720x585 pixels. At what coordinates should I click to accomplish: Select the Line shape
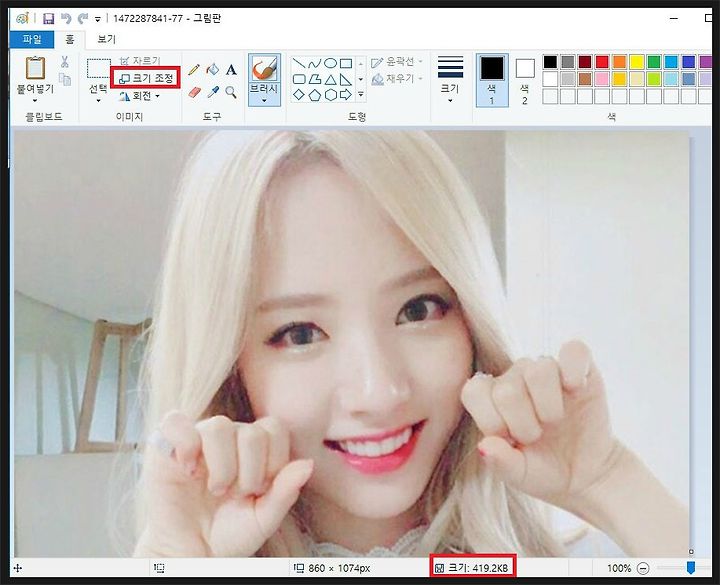point(298,63)
